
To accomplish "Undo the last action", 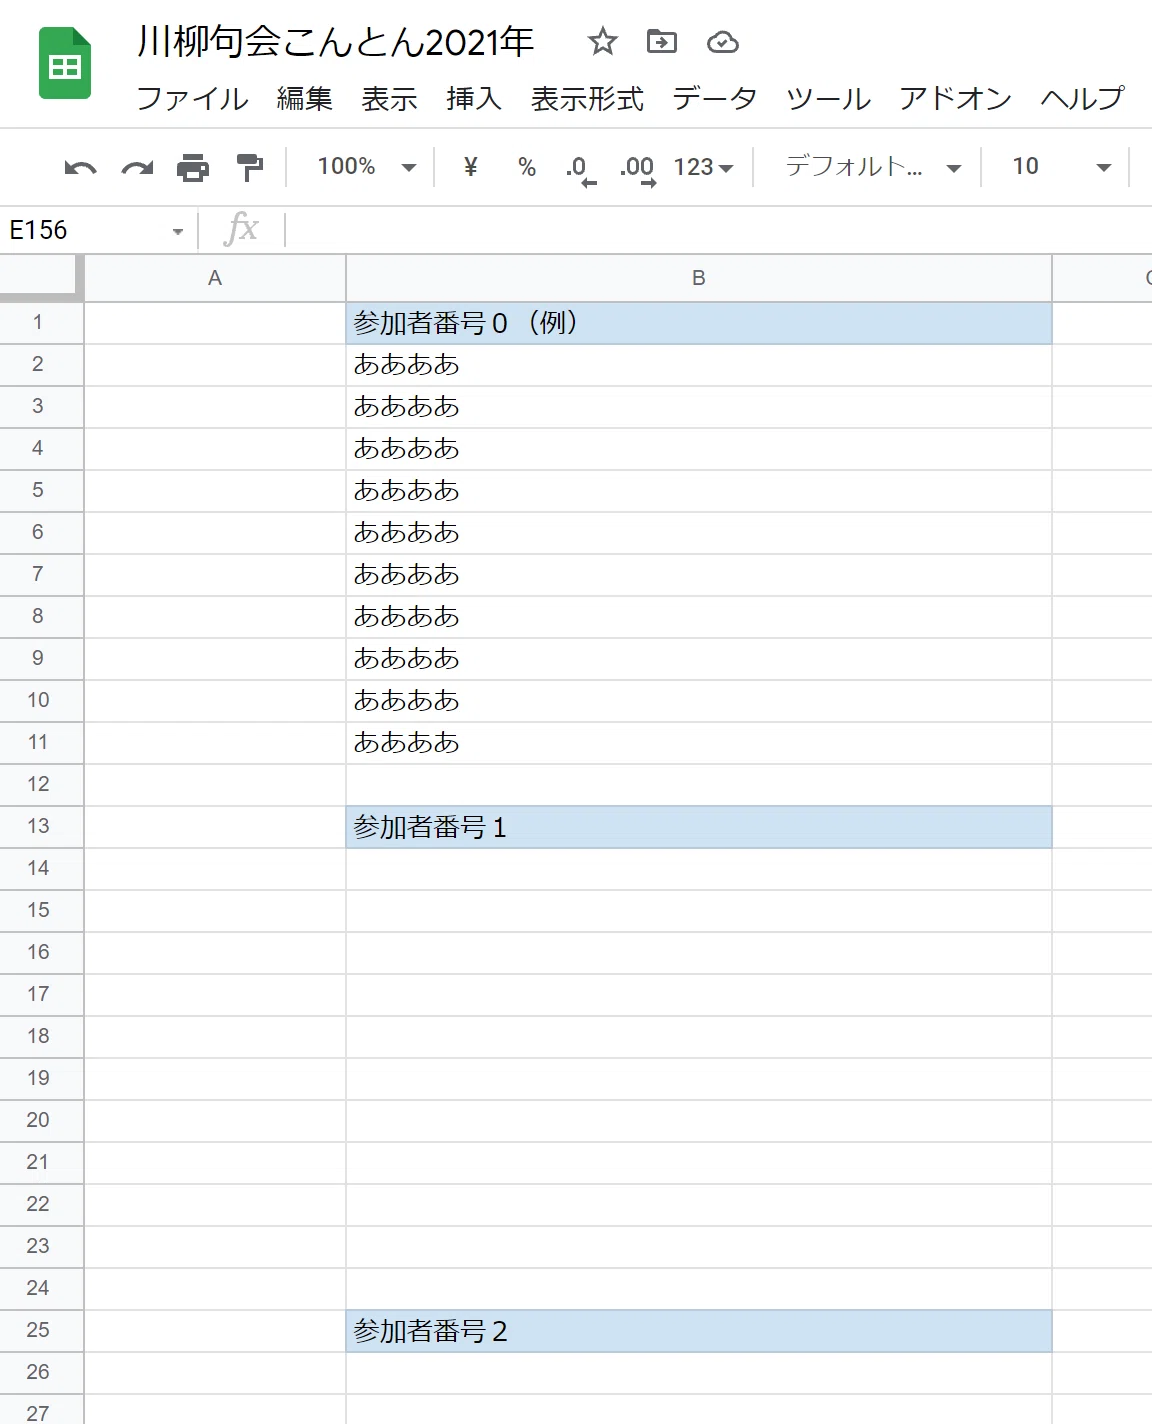I will point(80,167).
